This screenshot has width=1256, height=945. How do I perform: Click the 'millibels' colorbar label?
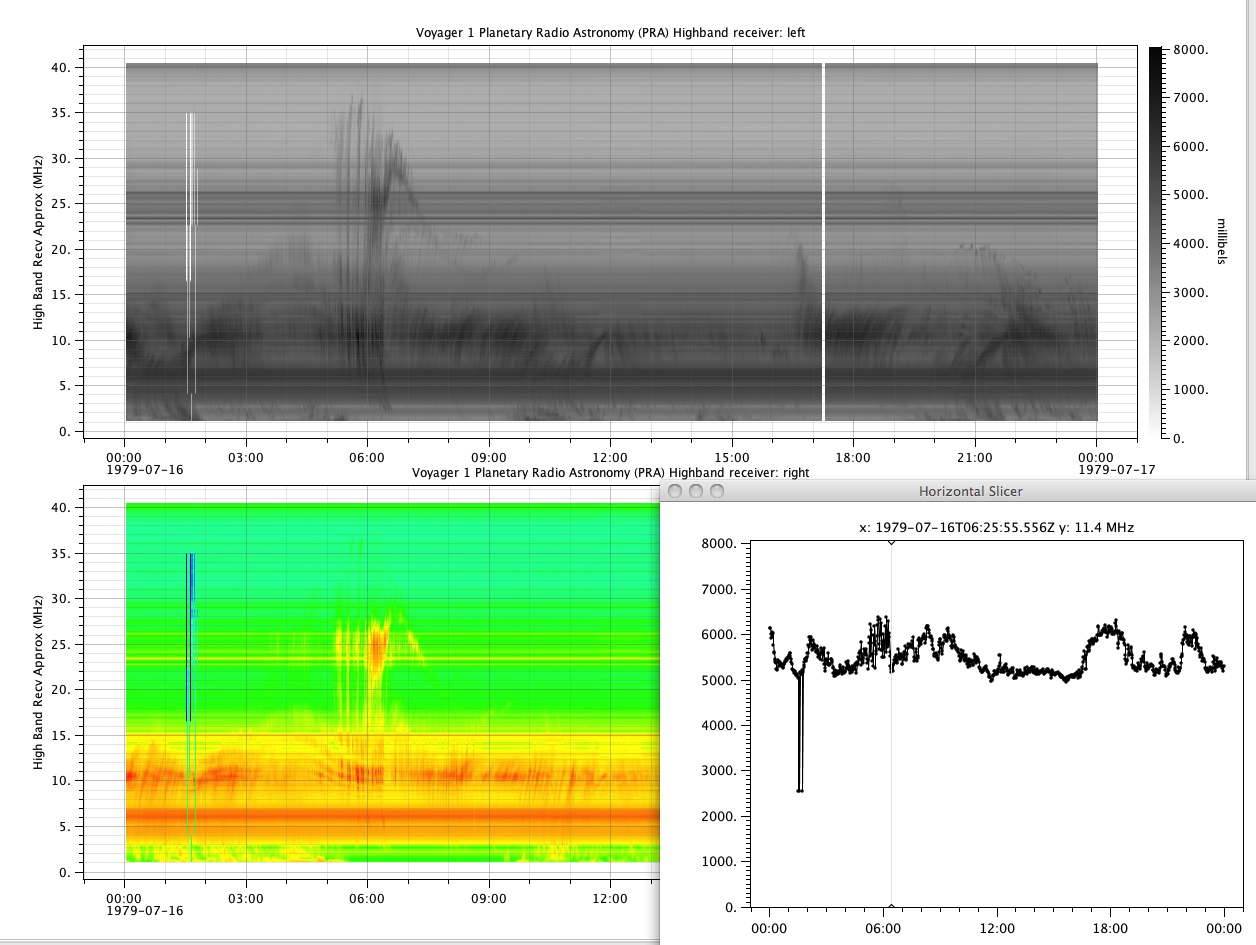click(x=1221, y=243)
